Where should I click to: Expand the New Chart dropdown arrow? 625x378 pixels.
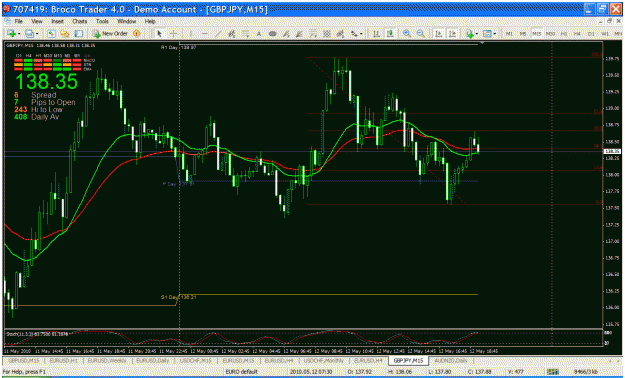(19, 34)
